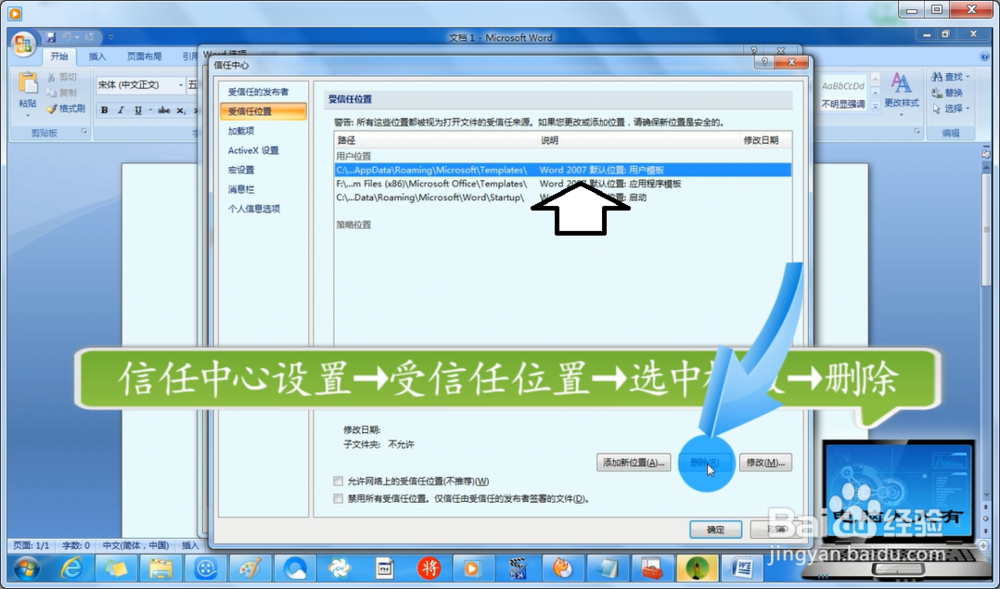Screen dimensions: 1000x589
Task: Select the AppData\Roaming\Microsoft\Templates\ location row
Action: 562,170
